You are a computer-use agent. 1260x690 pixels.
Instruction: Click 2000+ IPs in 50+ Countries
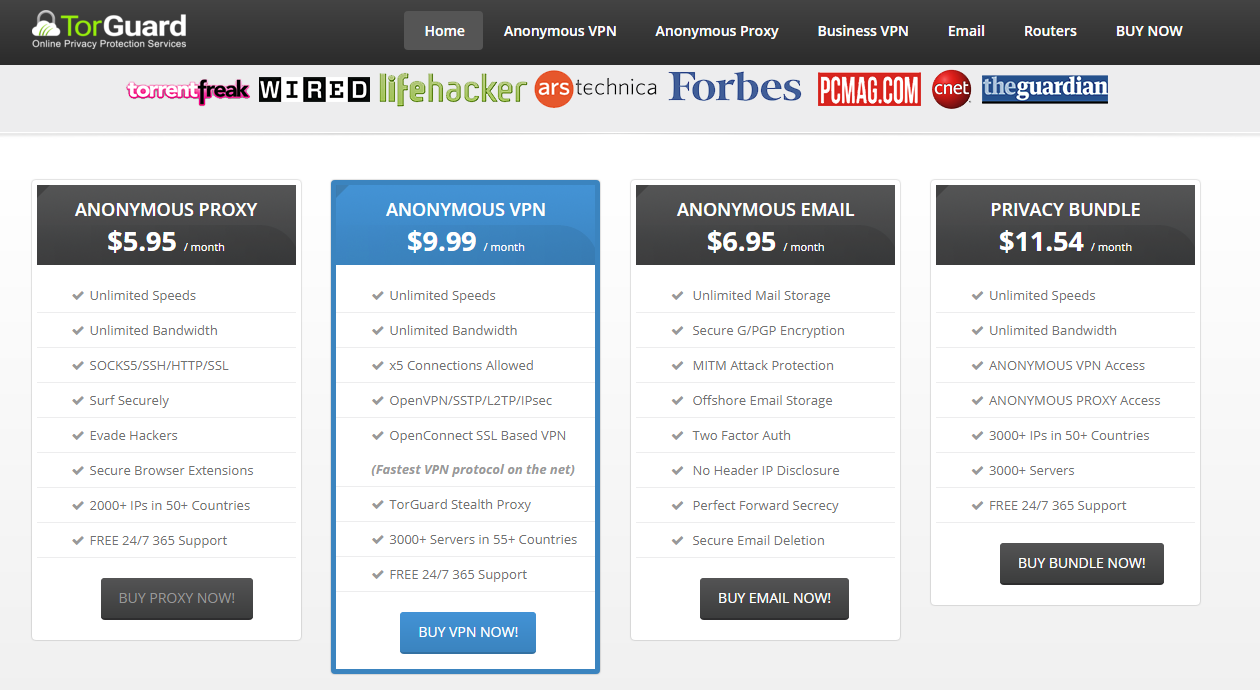tap(170, 505)
